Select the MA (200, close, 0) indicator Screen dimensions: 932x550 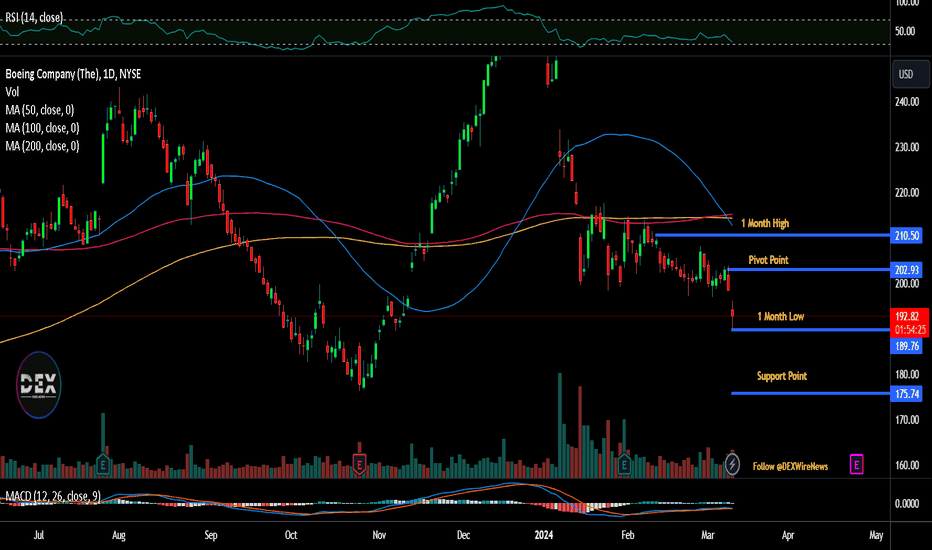[42, 146]
